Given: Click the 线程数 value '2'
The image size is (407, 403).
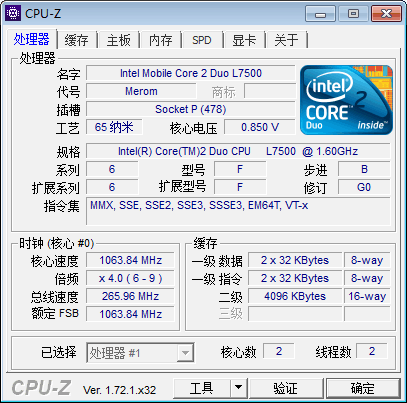Looking at the screenshot, I should coord(372,351).
